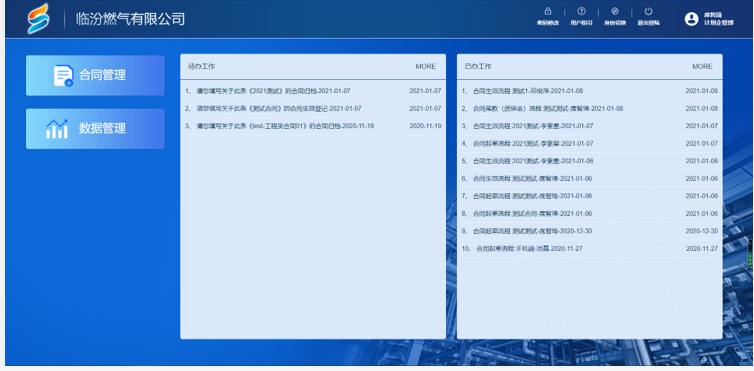Click MORE in the 待办工作 panel
The image size is (754, 371).
426,67
